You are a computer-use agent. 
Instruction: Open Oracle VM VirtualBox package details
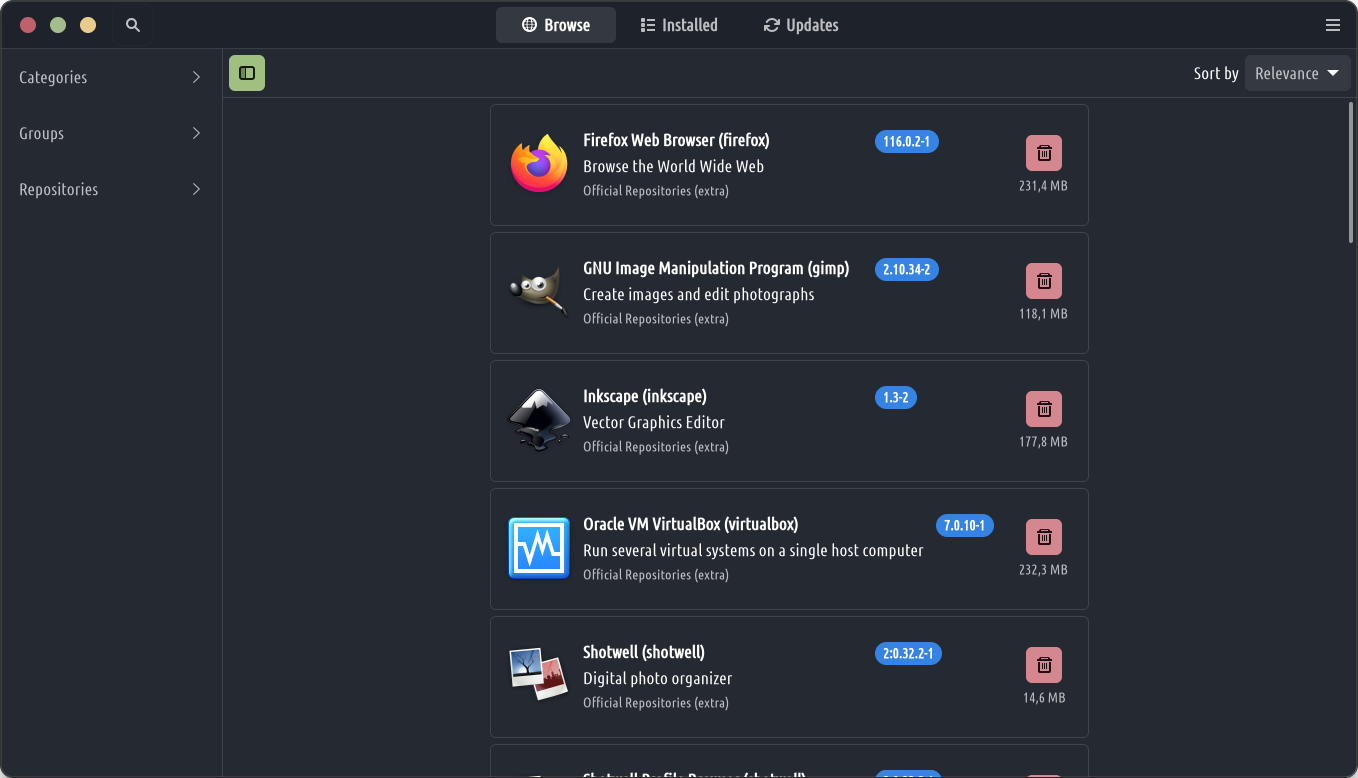(690, 524)
